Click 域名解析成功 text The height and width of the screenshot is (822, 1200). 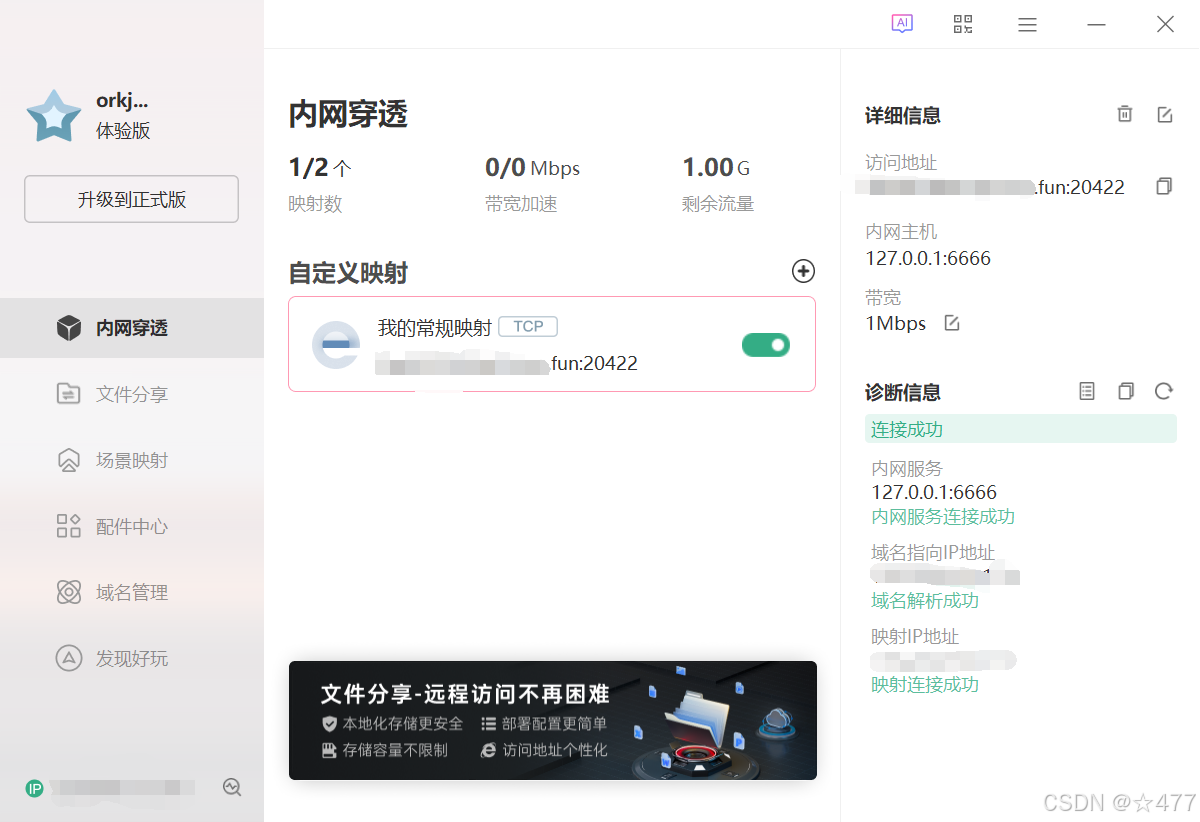click(x=925, y=601)
